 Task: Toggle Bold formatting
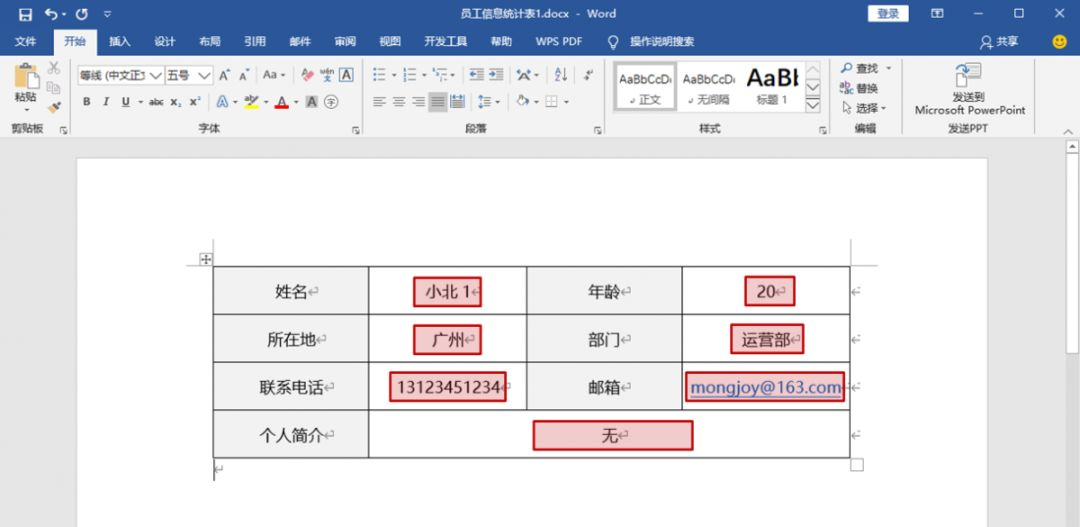(87, 102)
